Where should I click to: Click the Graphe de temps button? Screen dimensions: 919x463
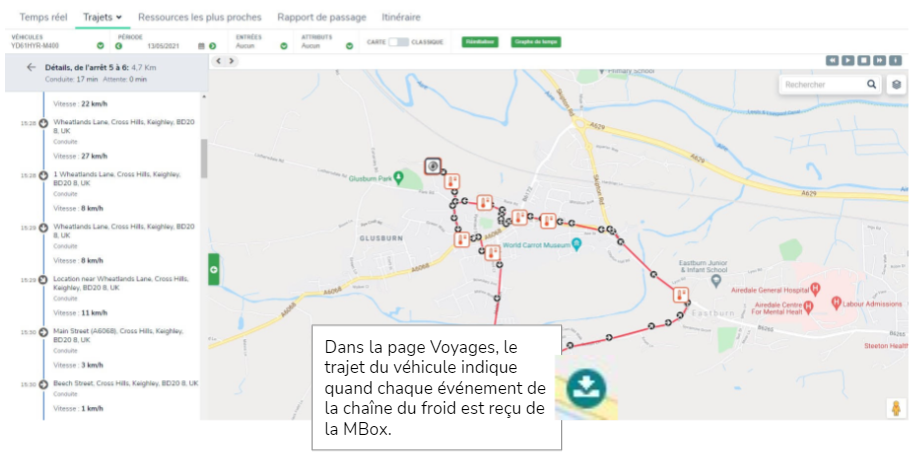coord(536,42)
